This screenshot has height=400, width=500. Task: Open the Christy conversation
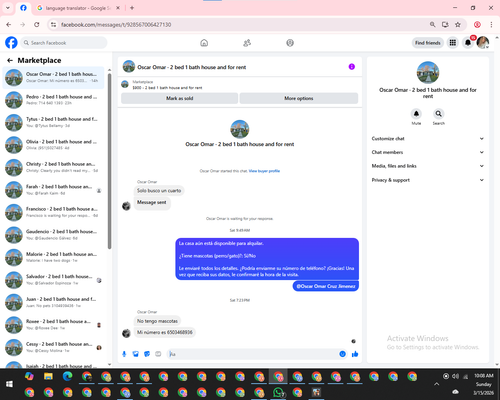53,167
